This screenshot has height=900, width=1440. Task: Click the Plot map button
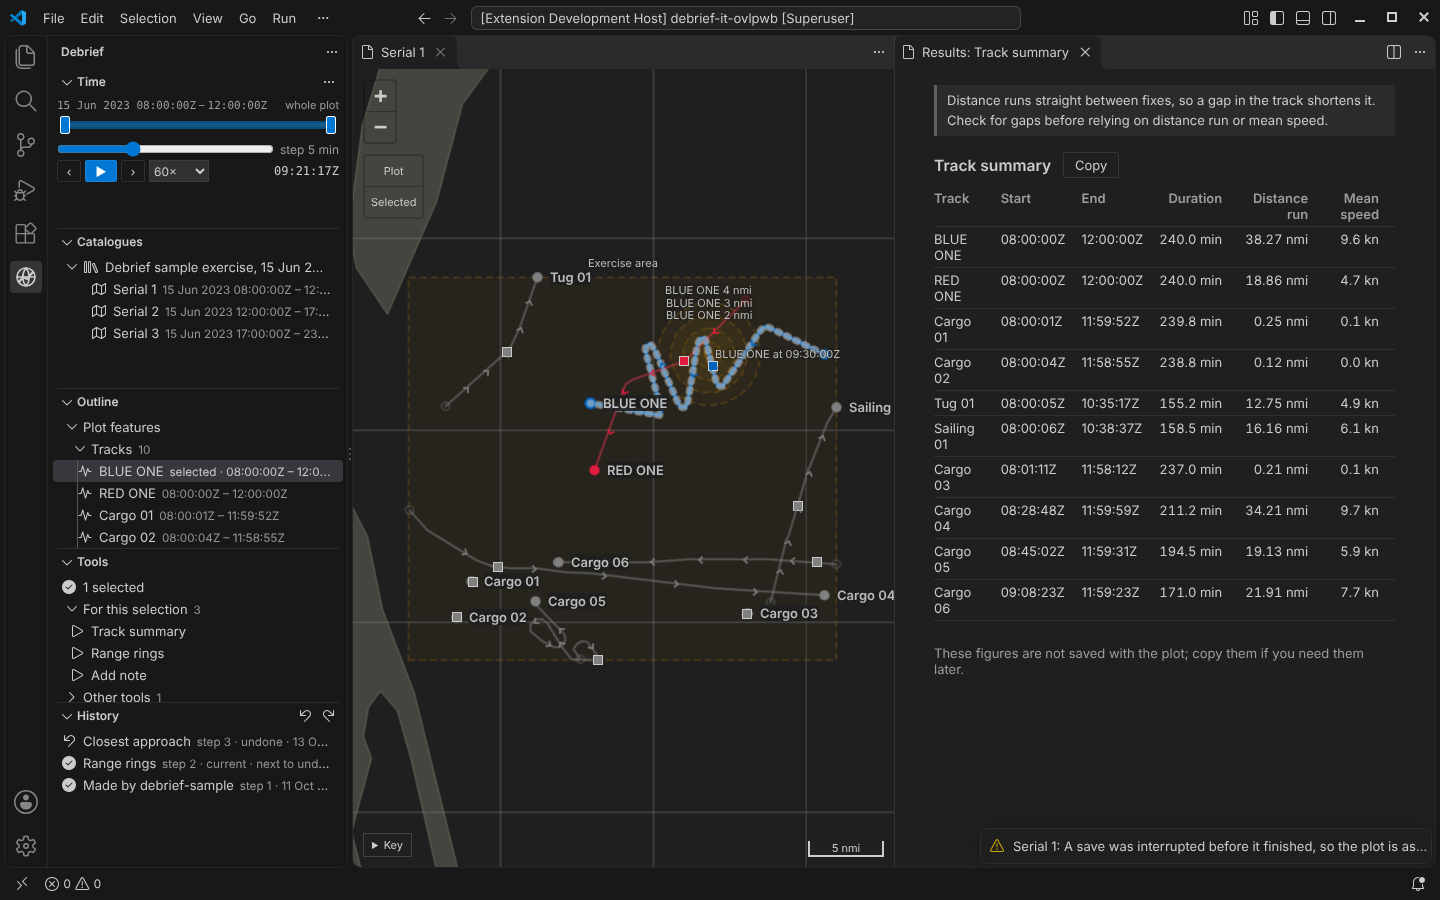pos(394,171)
